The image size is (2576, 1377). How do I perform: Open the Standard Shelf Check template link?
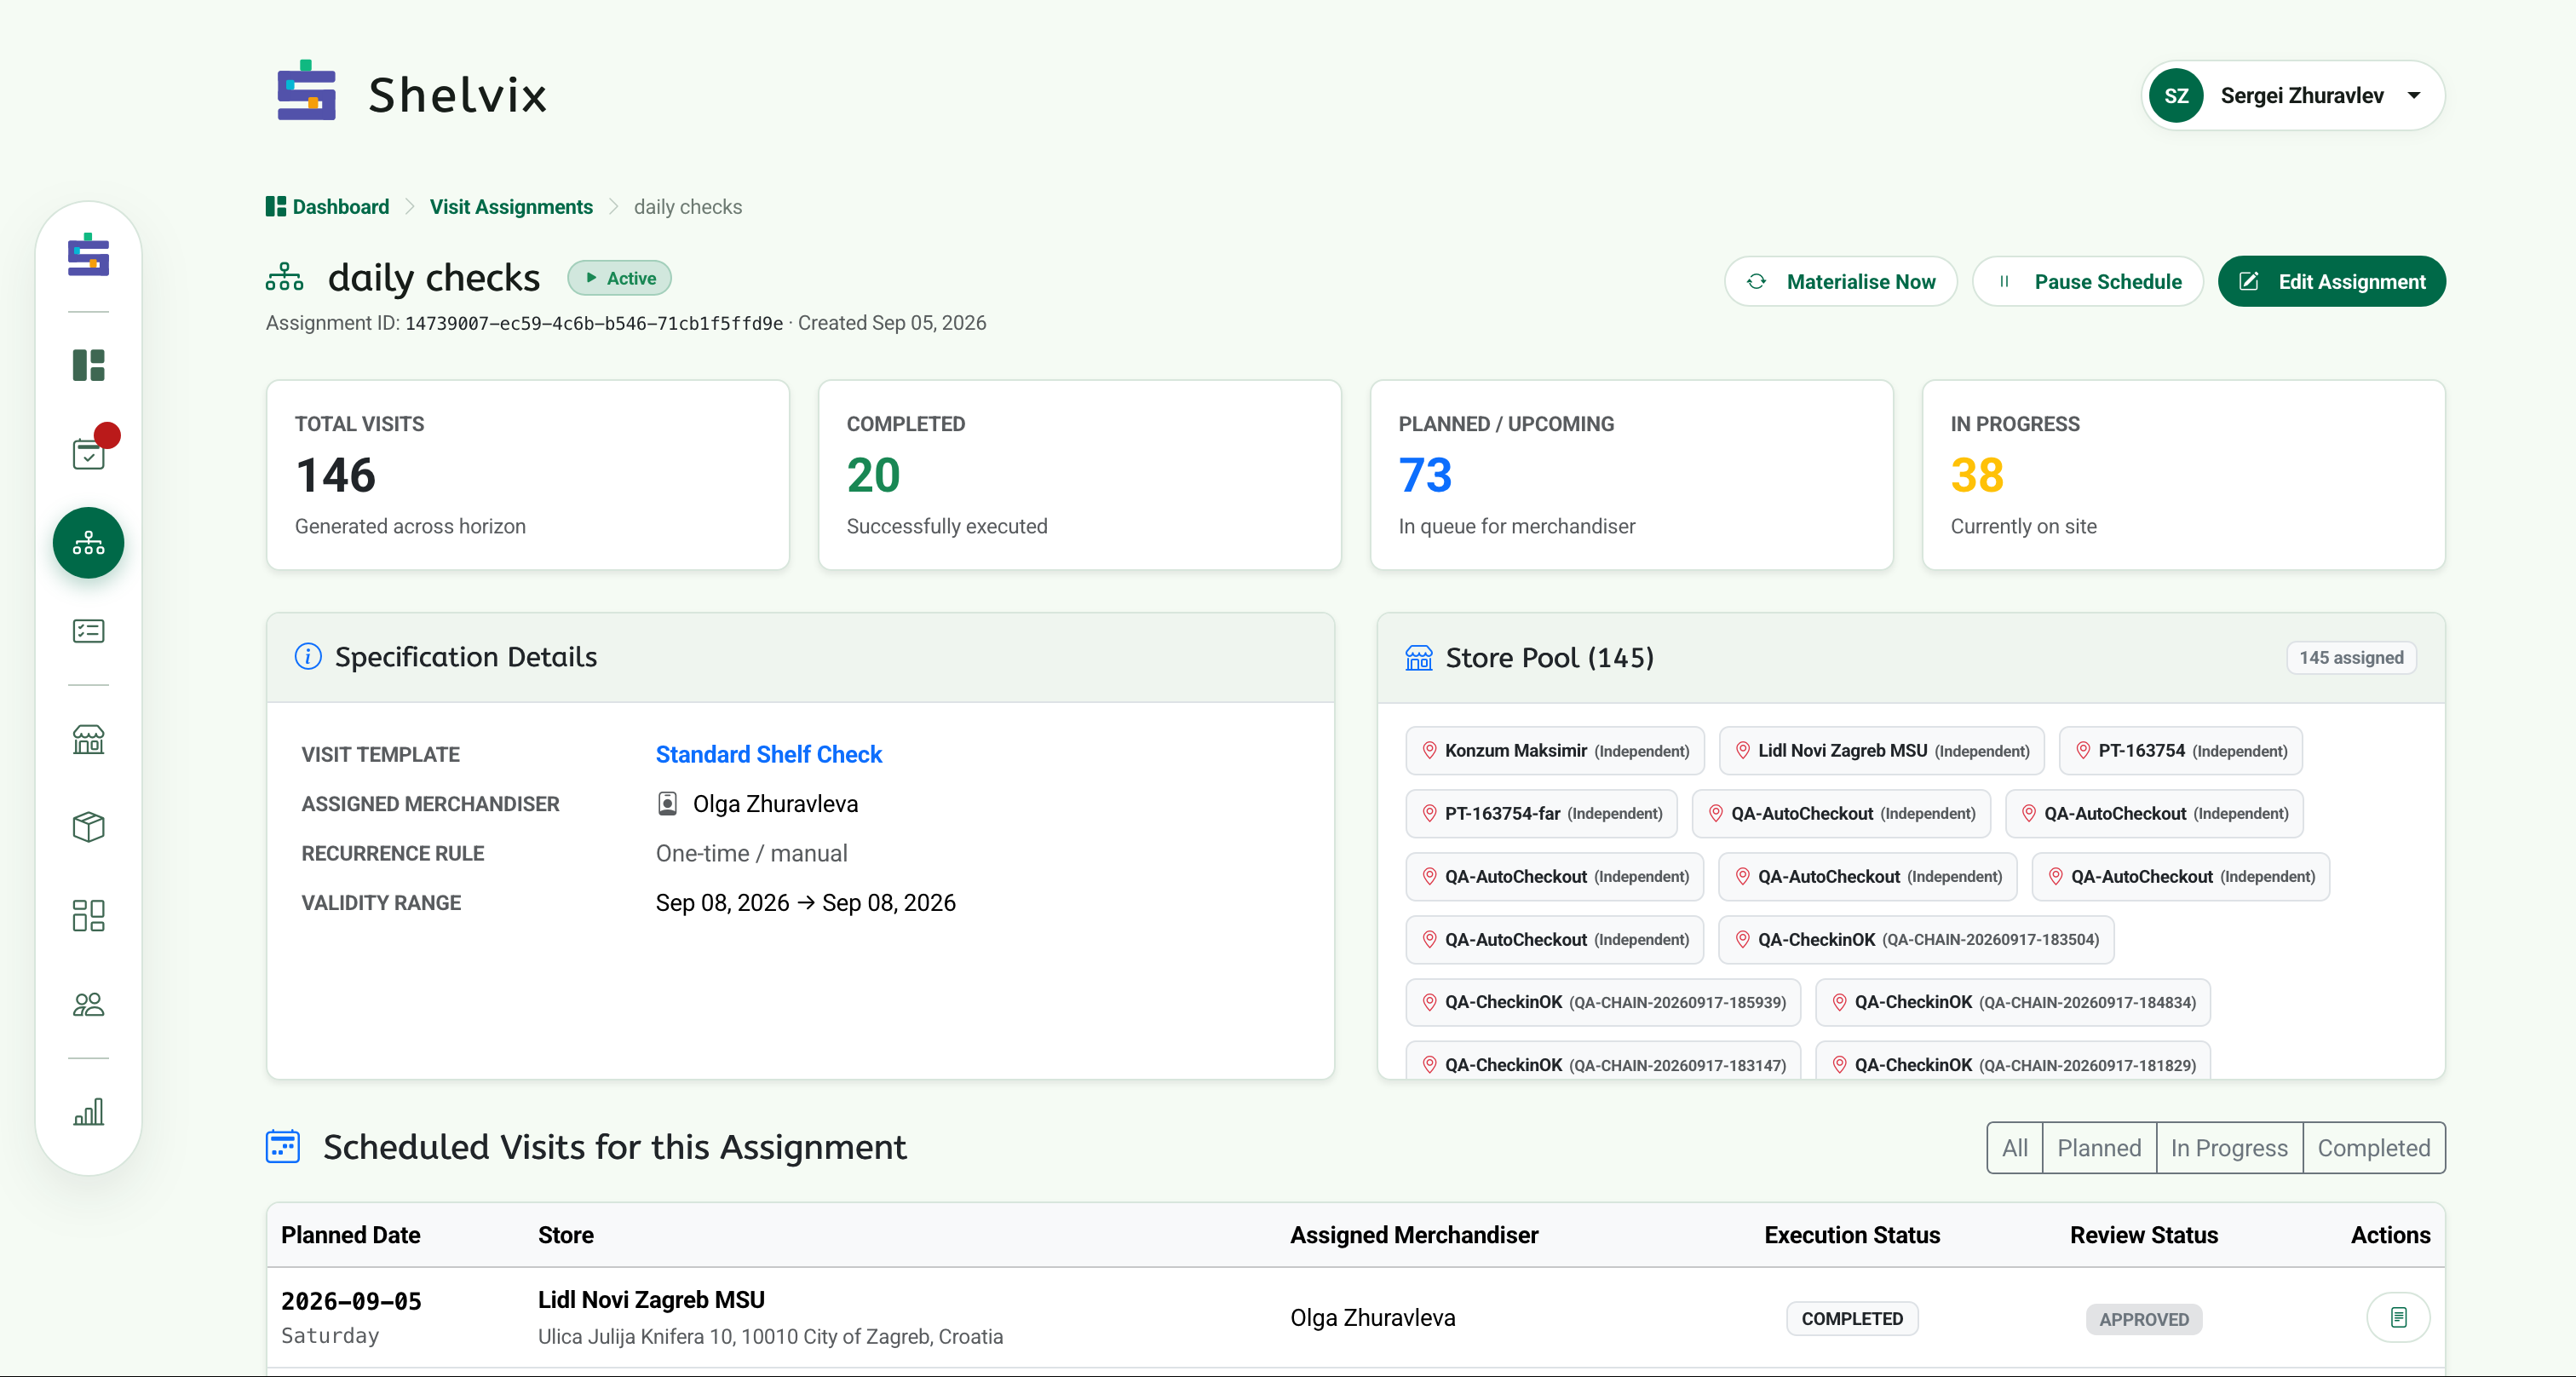768,754
